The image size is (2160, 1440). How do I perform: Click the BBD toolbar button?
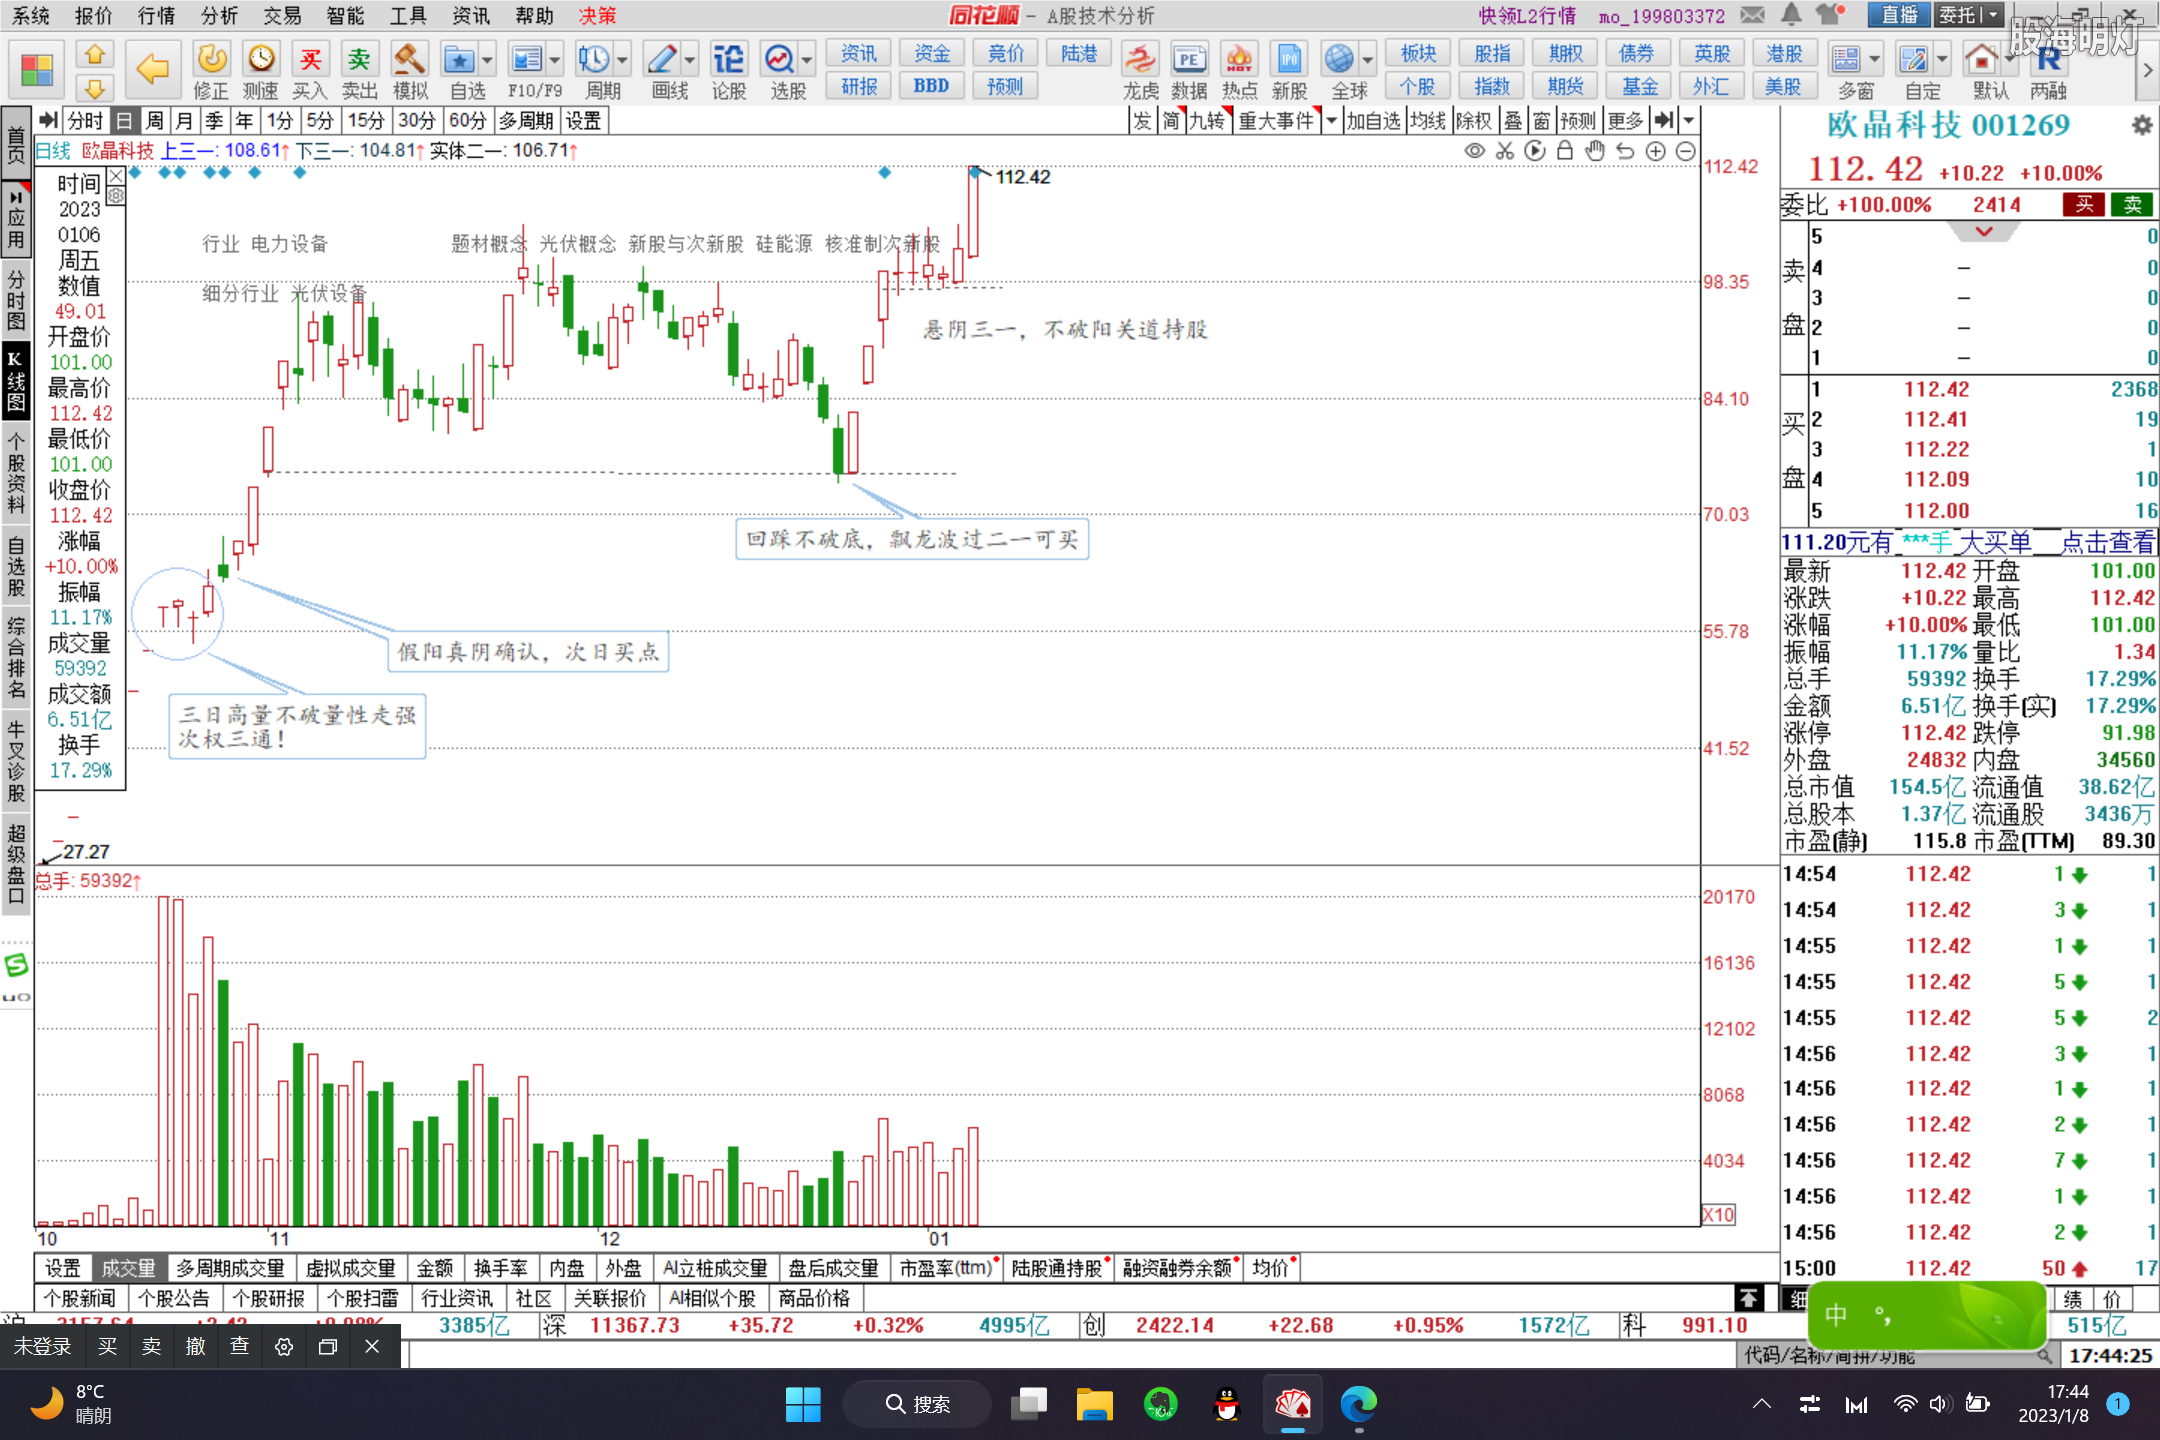coord(931,86)
